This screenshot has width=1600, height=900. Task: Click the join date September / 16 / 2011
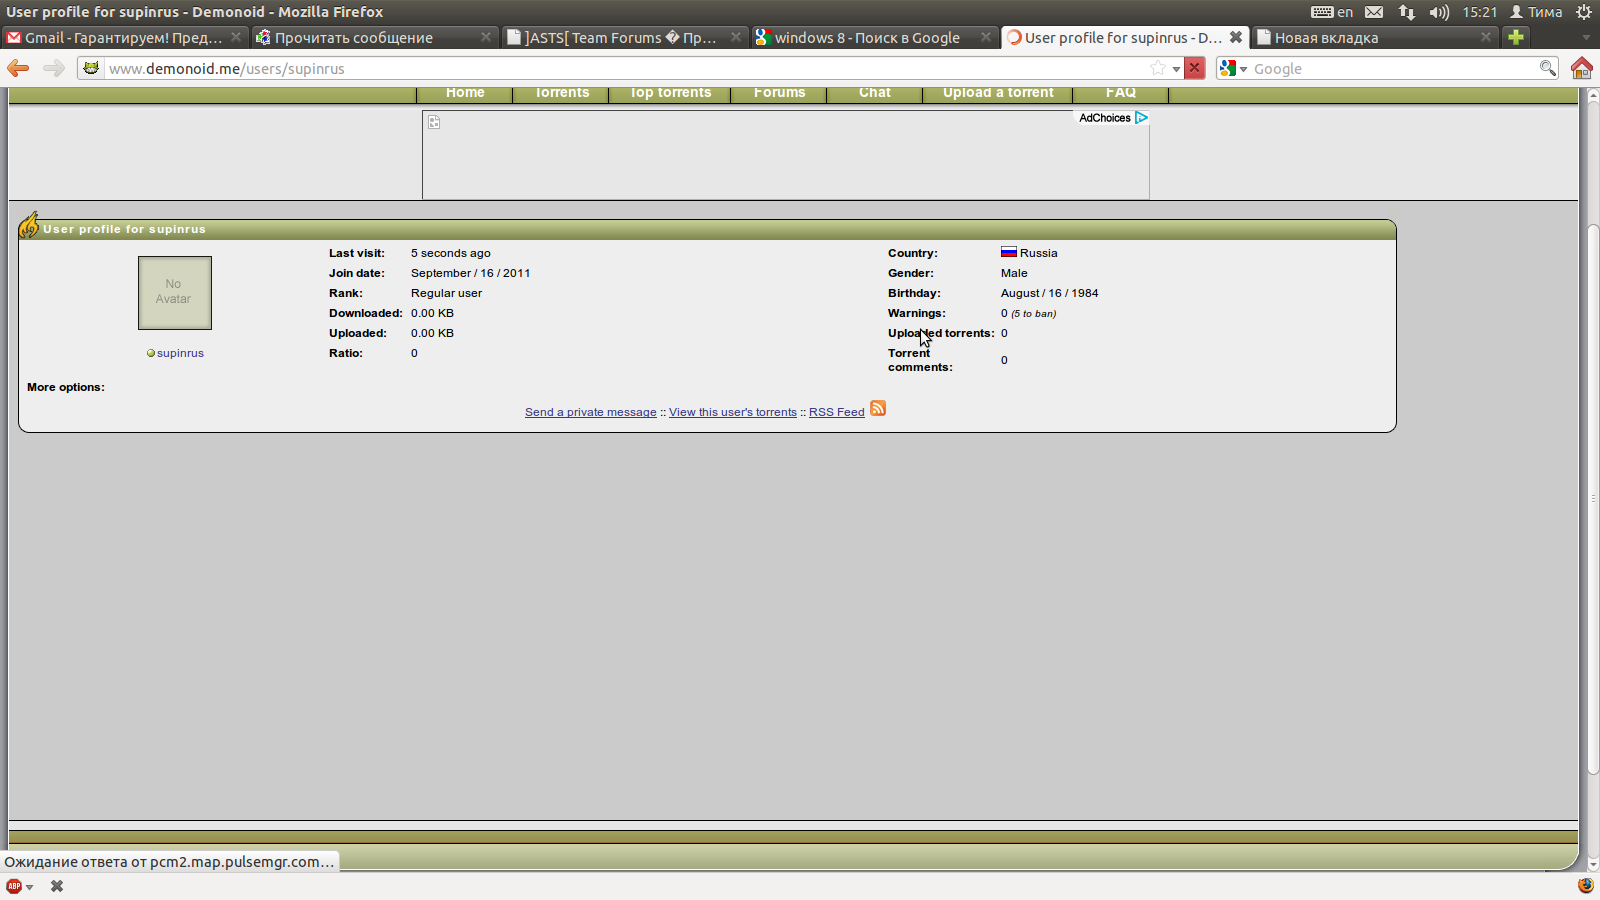pos(471,273)
